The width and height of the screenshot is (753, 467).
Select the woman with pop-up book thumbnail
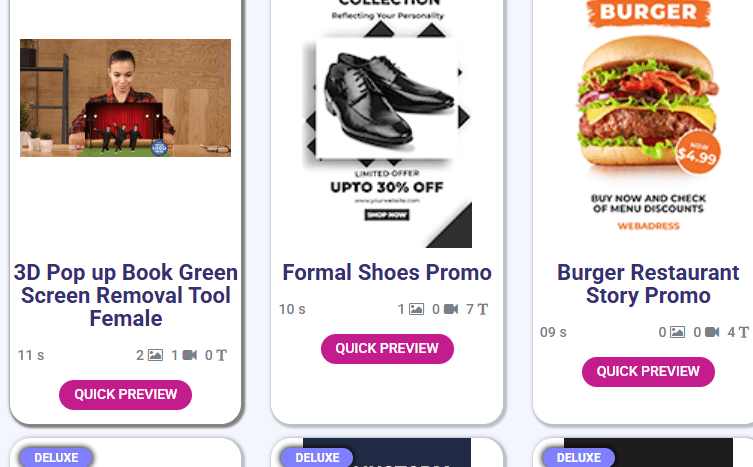pos(125,98)
